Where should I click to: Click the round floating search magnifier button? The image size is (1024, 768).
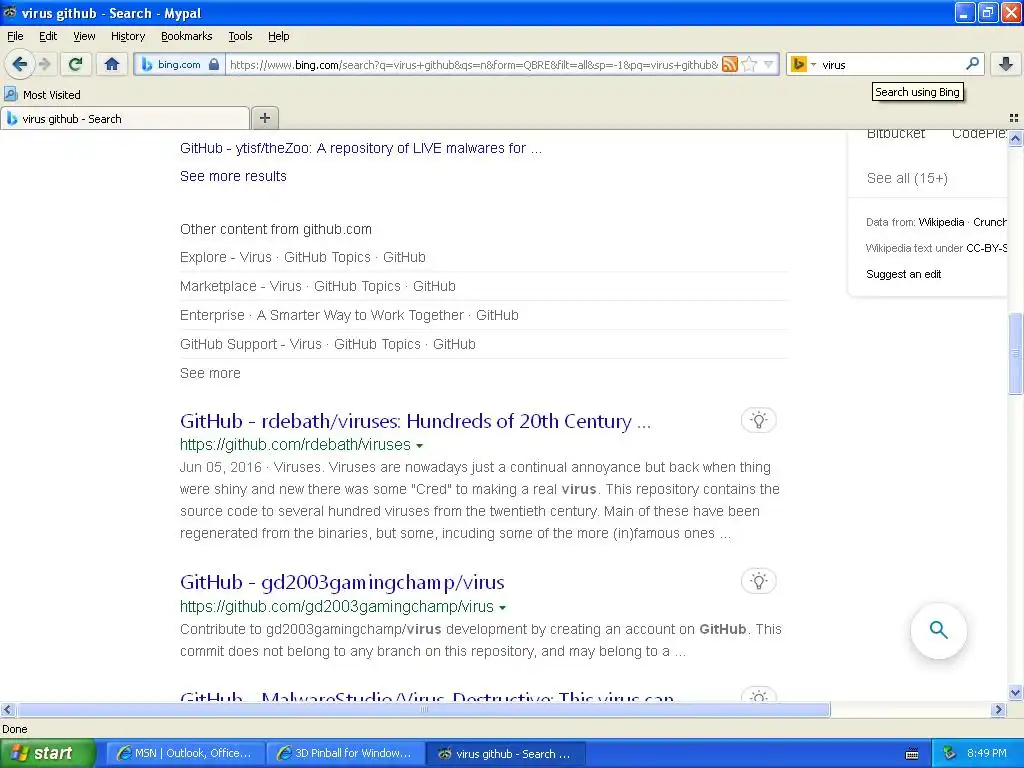tap(938, 630)
